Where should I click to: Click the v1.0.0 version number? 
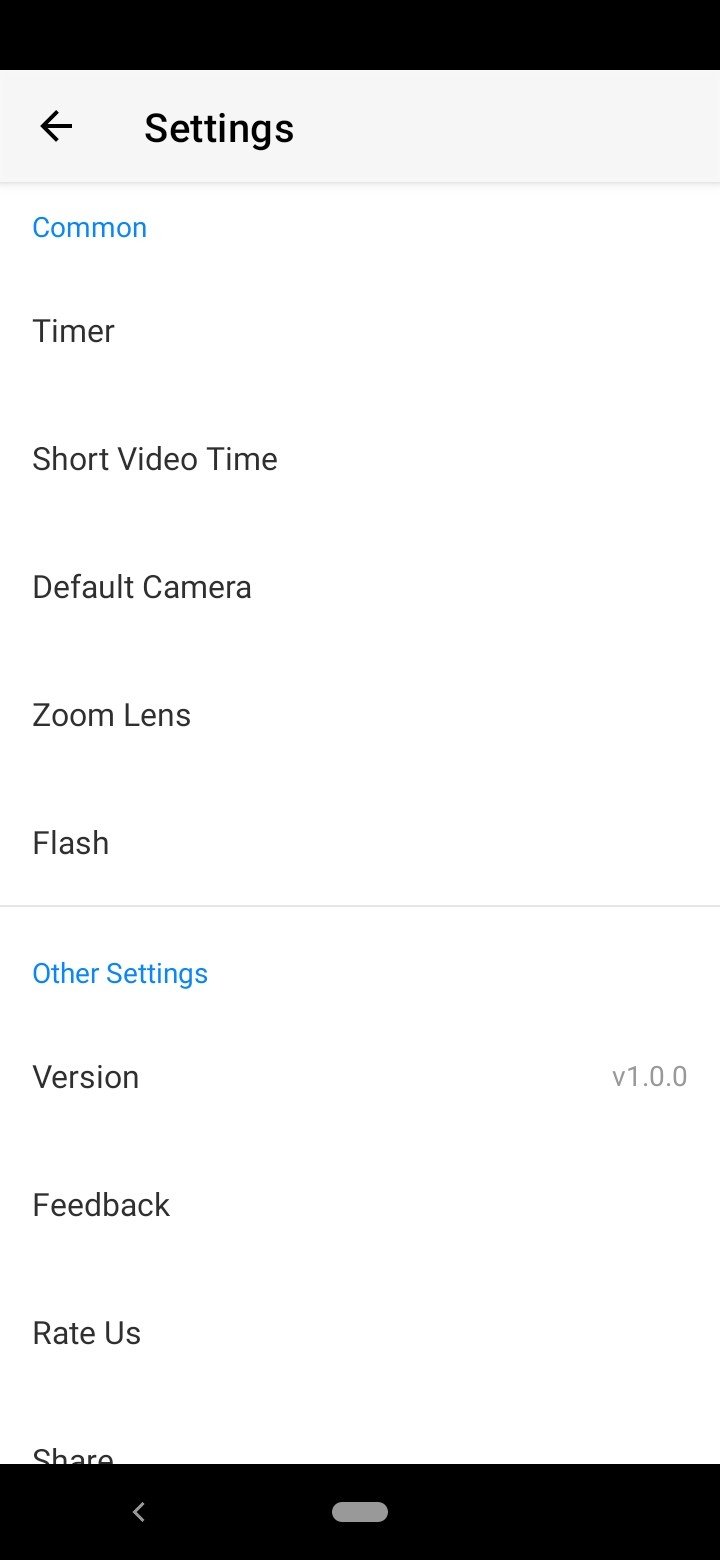(649, 1077)
